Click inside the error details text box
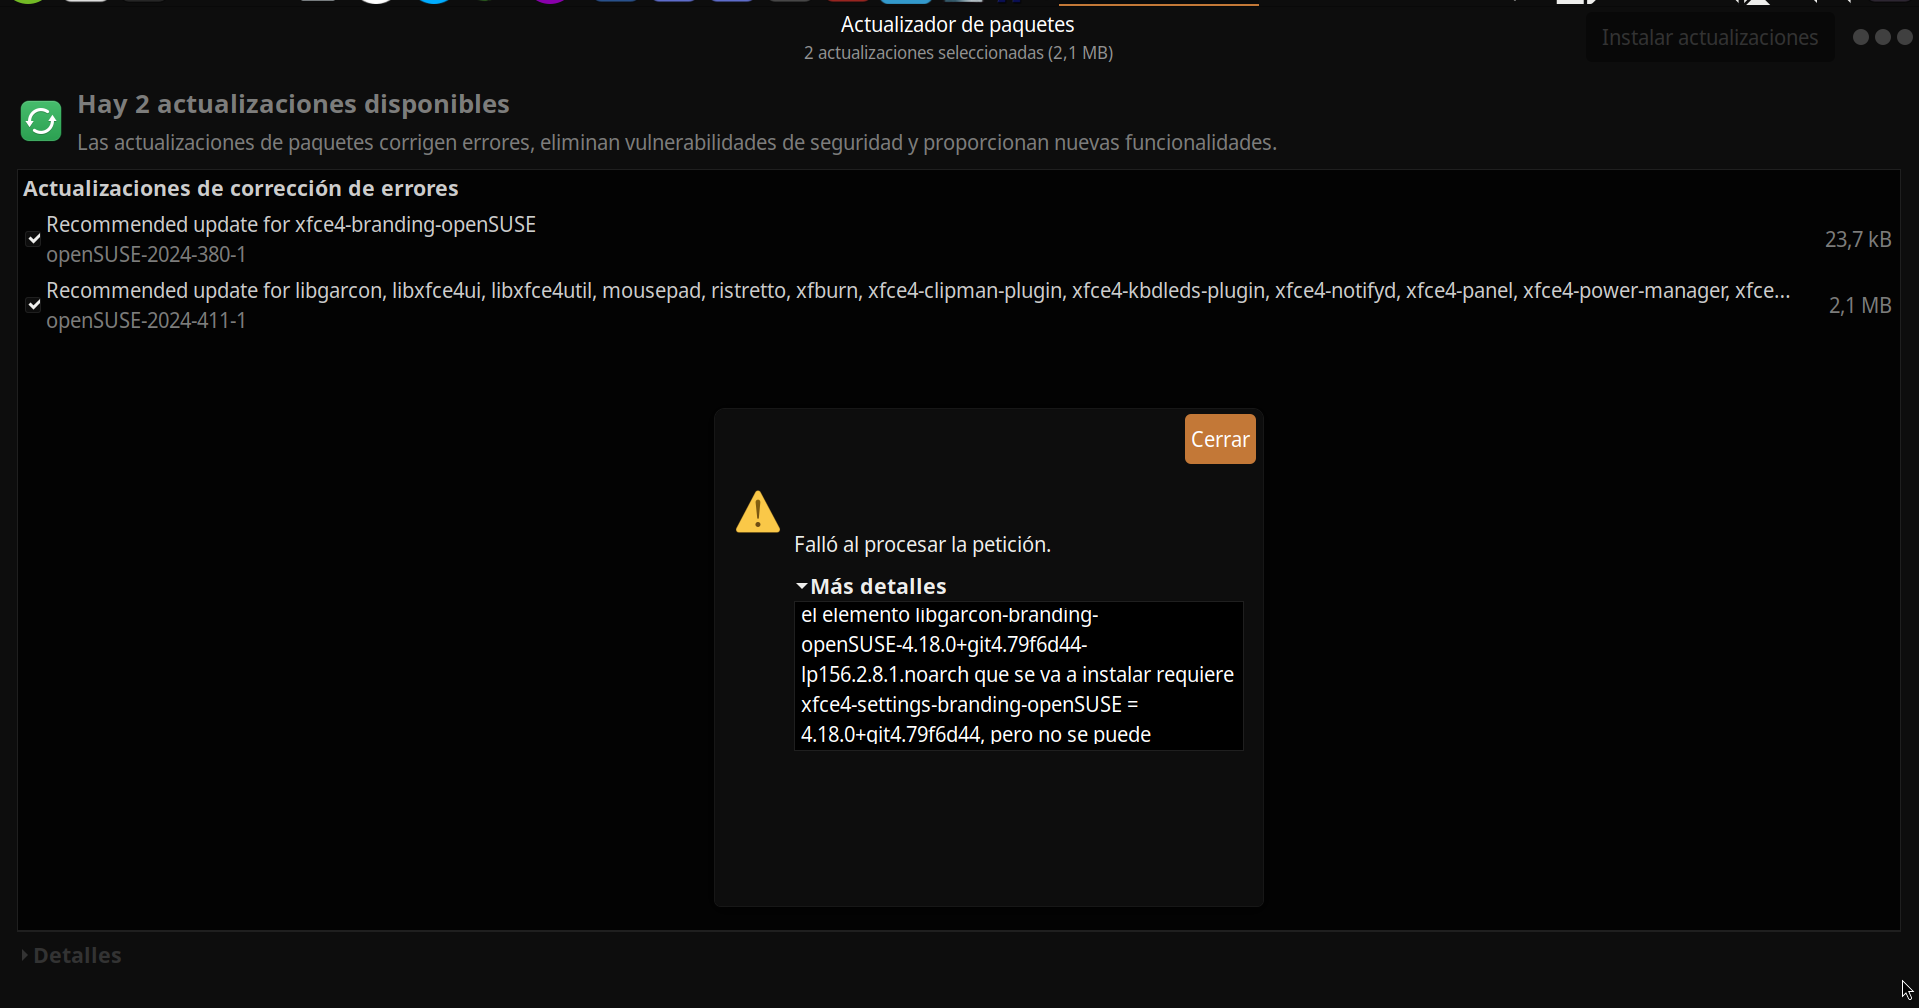The height and width of the screenshot is (1008, 1919). pos(1018,676)
